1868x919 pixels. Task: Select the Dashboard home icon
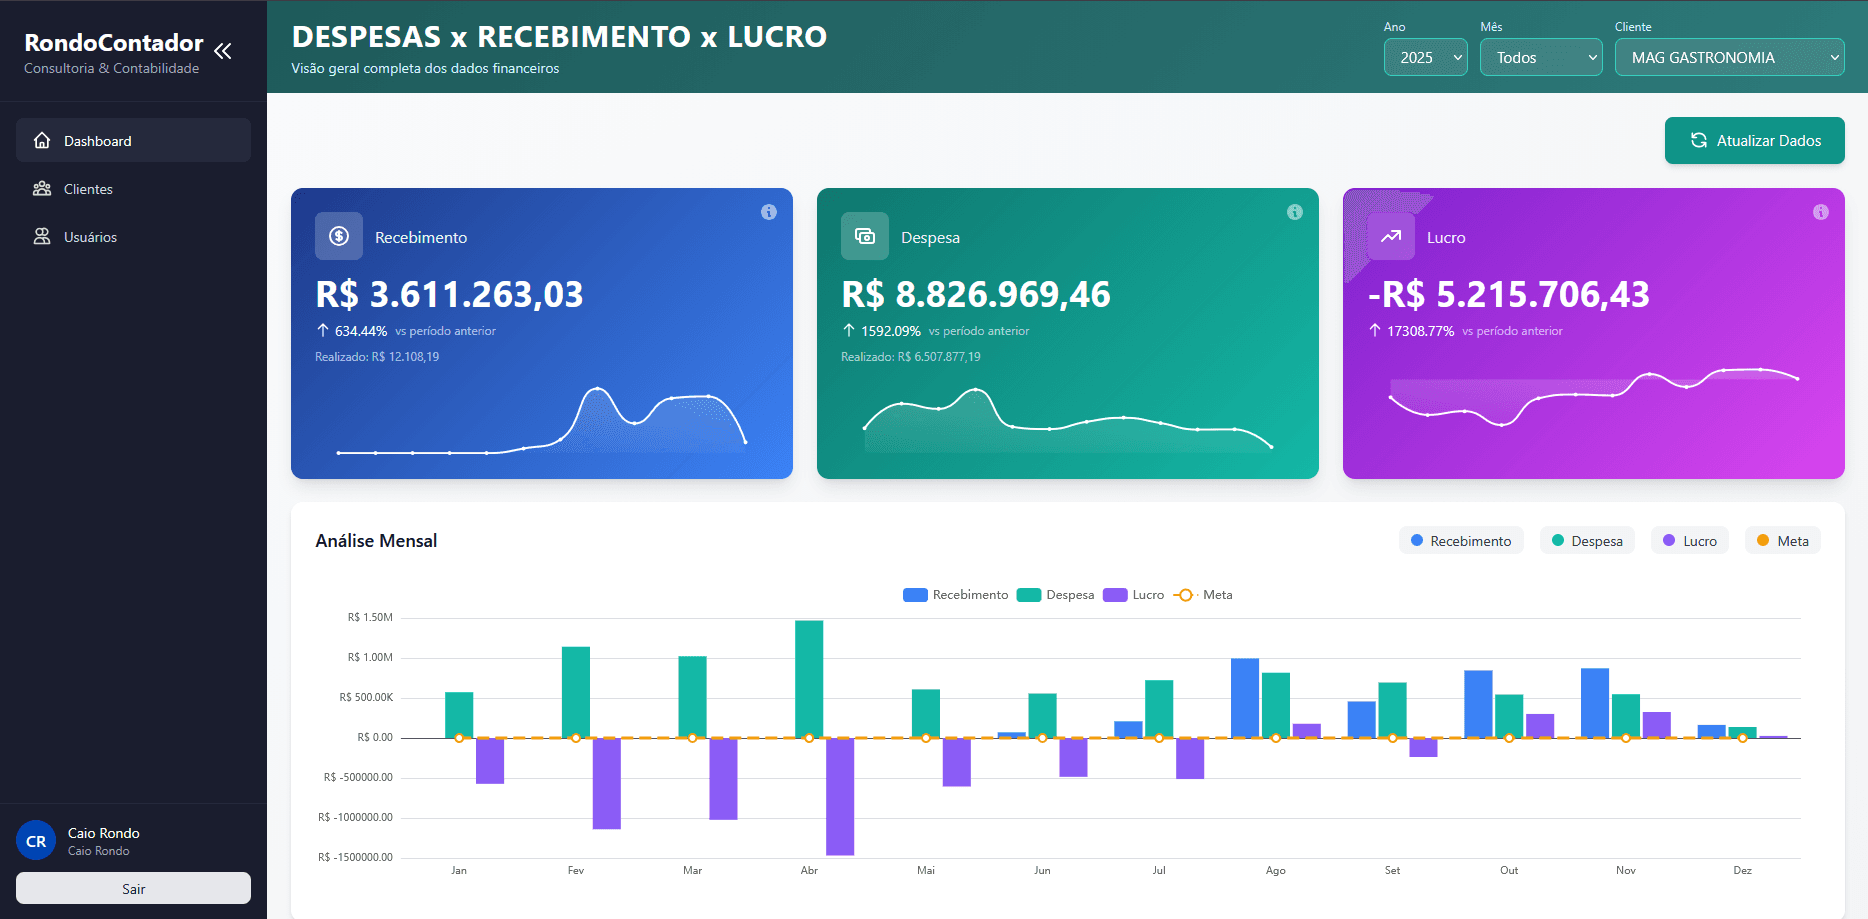[41, 140]
